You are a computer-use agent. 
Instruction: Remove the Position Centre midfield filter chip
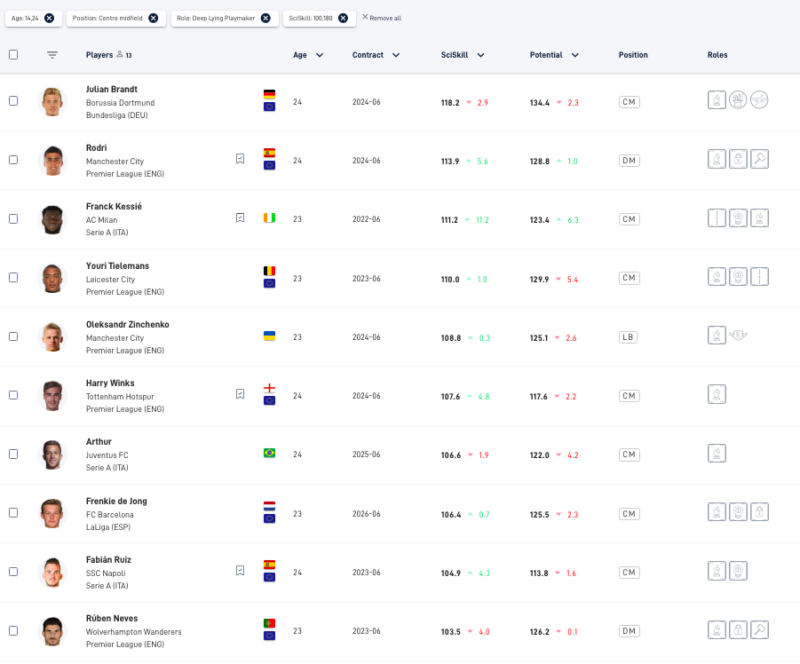pos(153,18)
